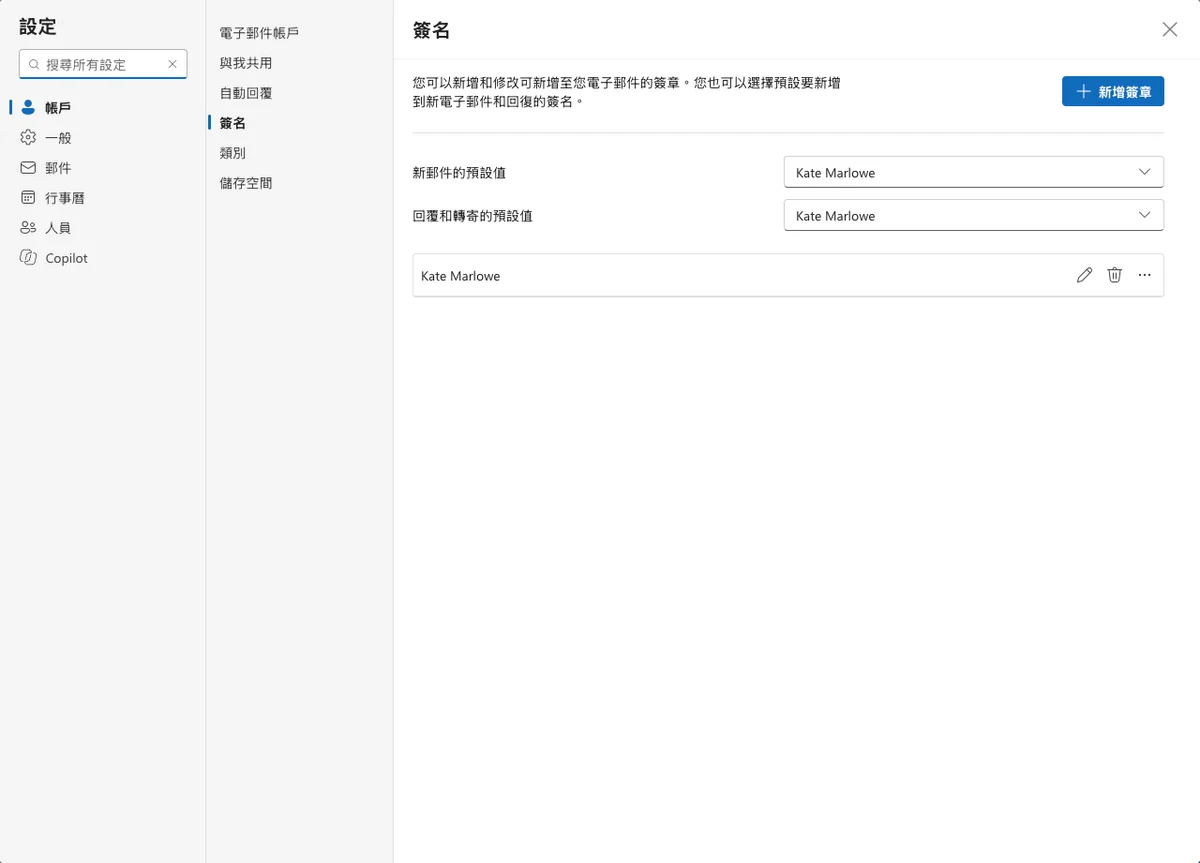
Task: Open 與我共用 subsection
Action: pos(246,63)
